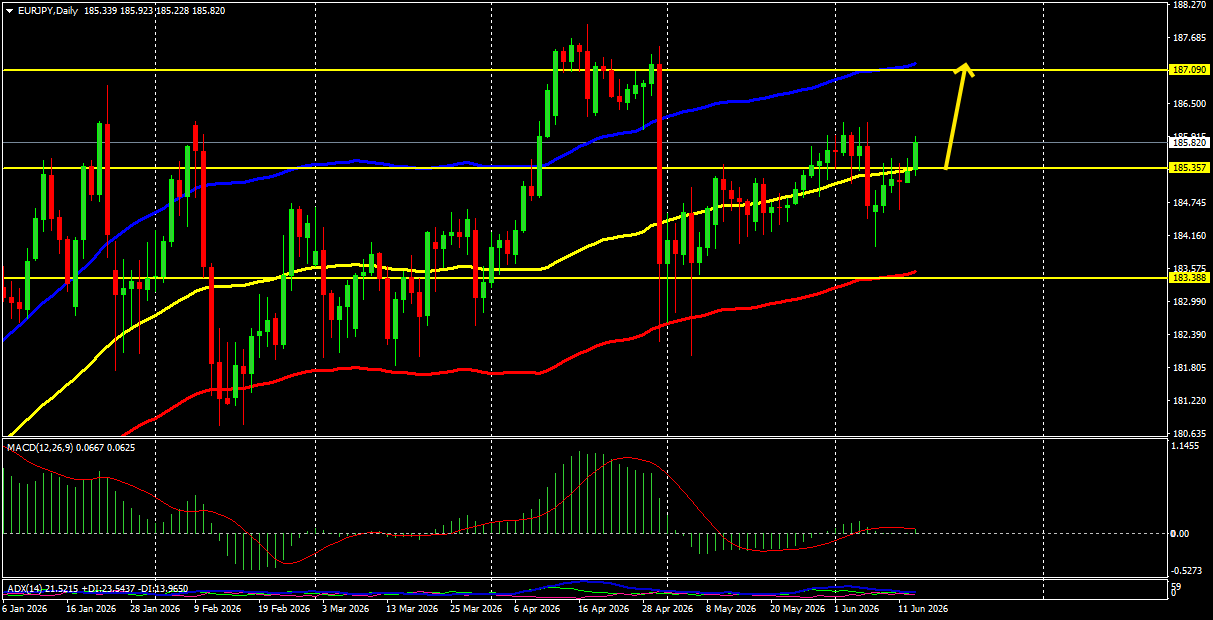The height and width of the screenshot is (620, 1213).
Task: Click the 181.805 price scale value
Action: click(x=1190, y=368)
